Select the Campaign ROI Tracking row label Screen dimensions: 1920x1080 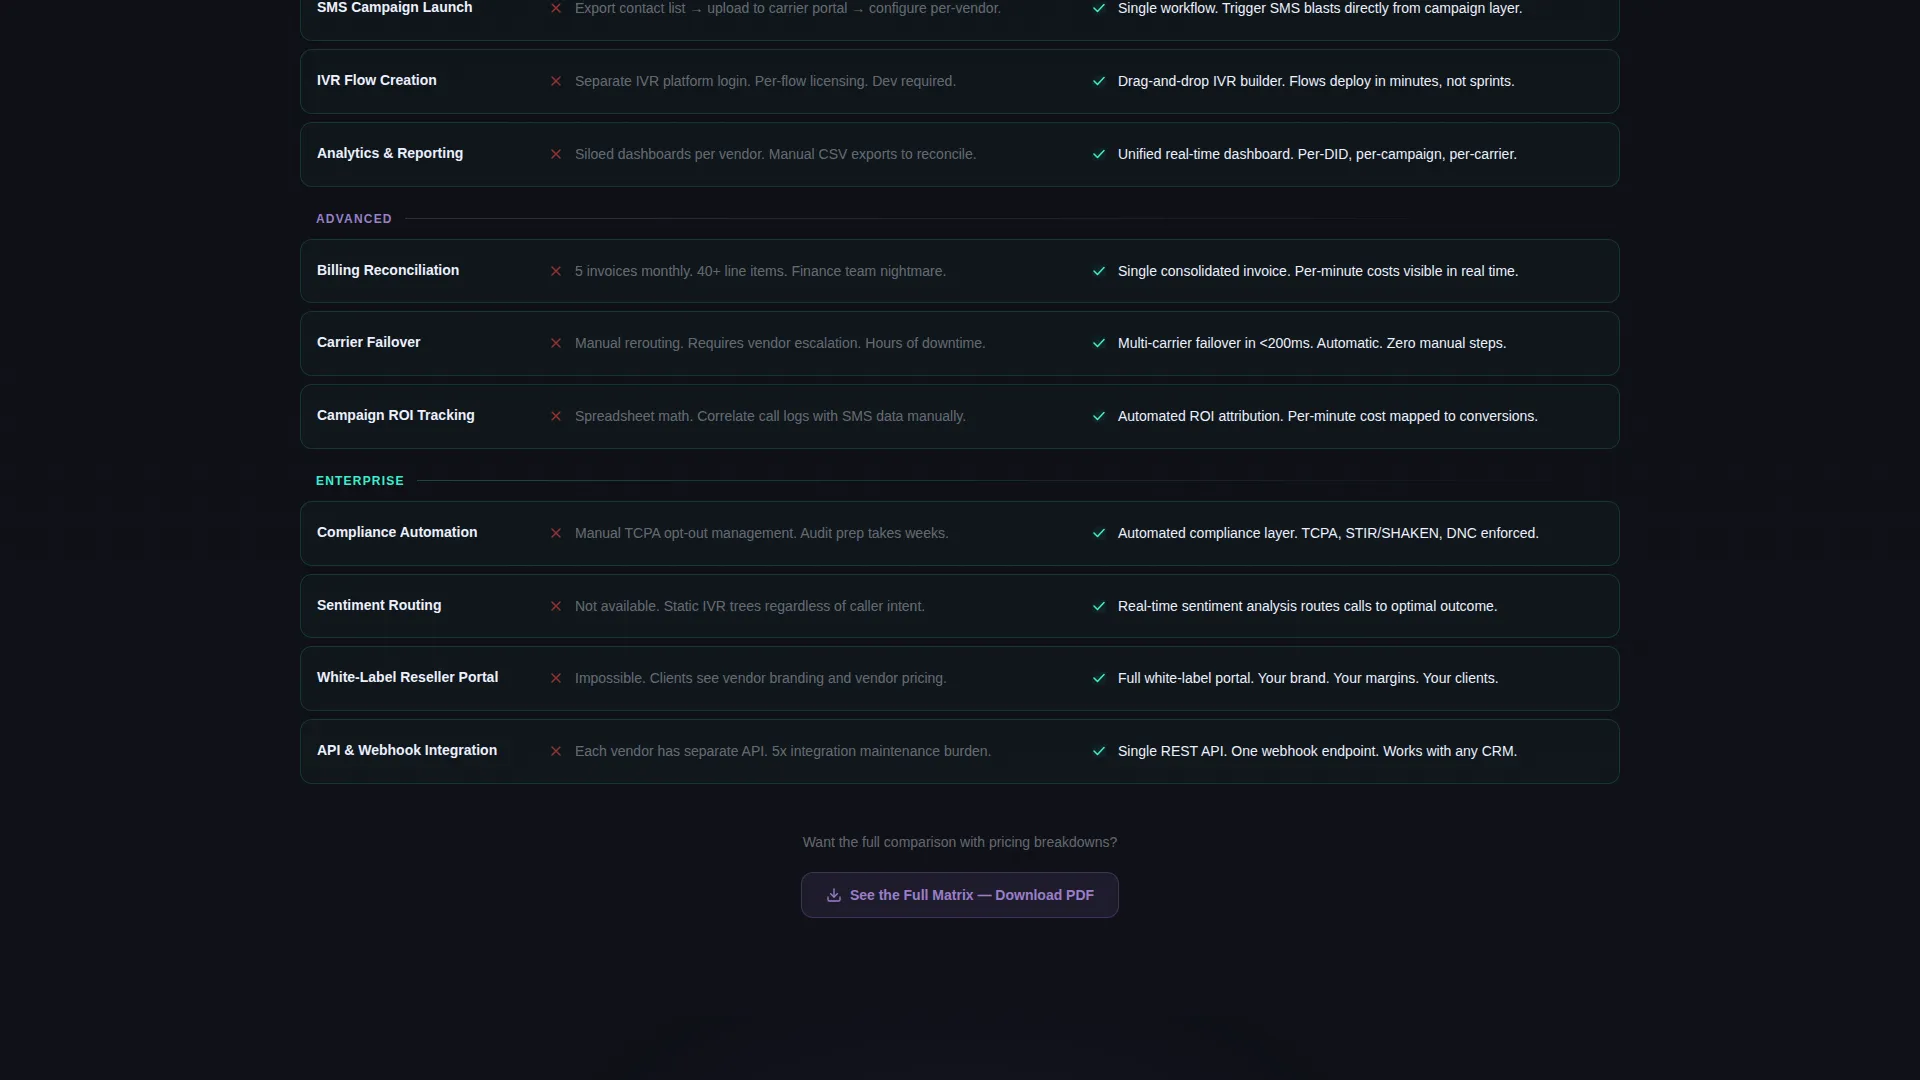point(396,415)
